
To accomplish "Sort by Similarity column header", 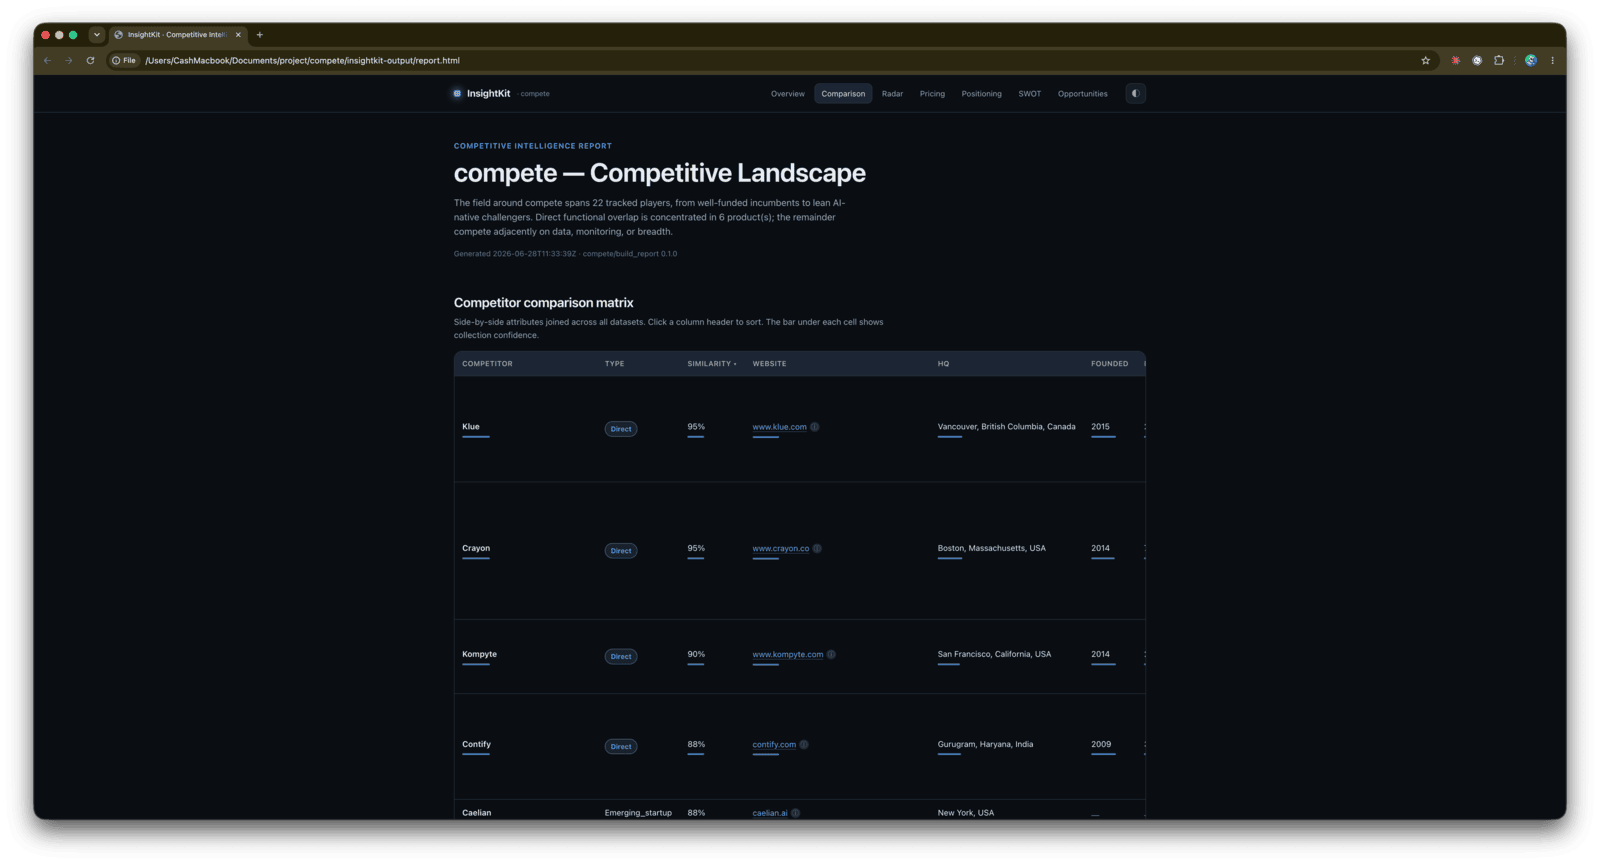I will [x=711, y=364].
